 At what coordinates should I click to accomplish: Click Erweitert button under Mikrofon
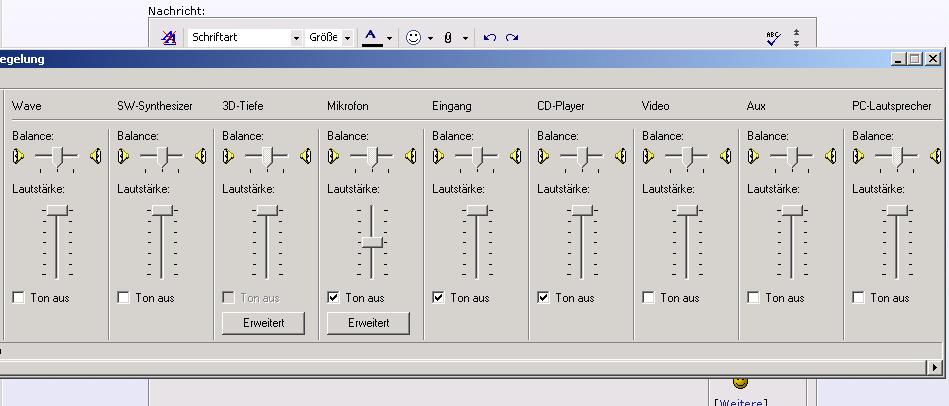tap(368, 323)
